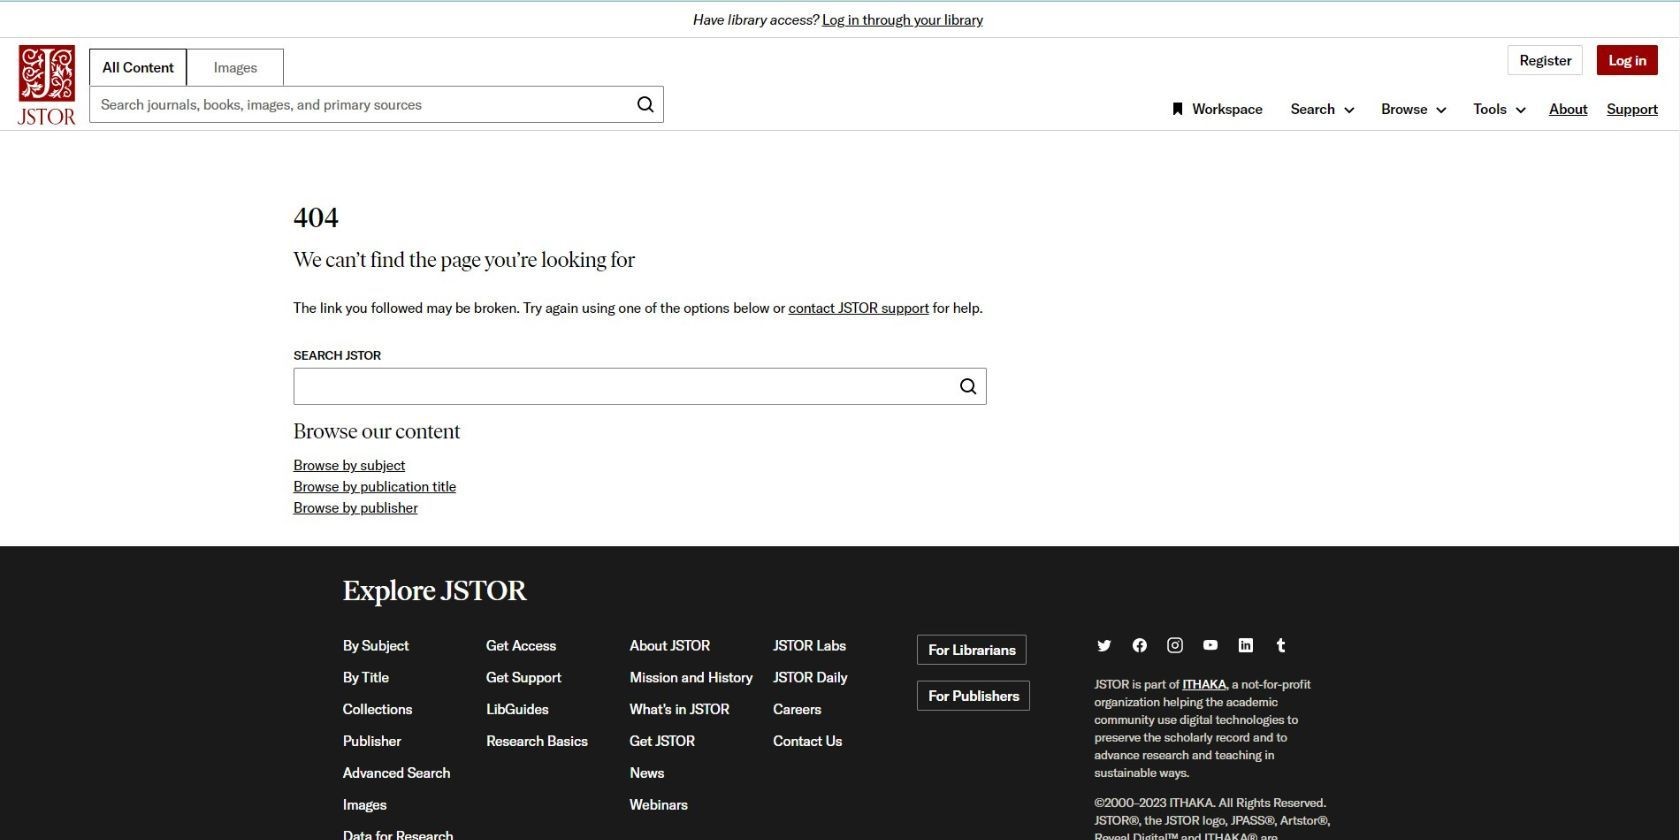Image resolution: width=1680 pixels, height=840 pixels.
Task: Open JSTOR's LinkedIn page icon
Action: [1245, 645]
